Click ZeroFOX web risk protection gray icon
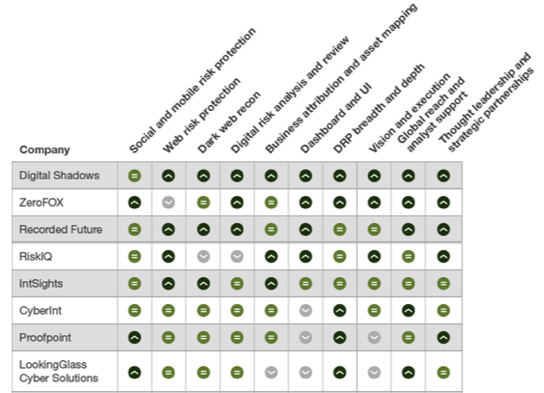Viewport: 544px width, 393px height. tap(169, 203)
